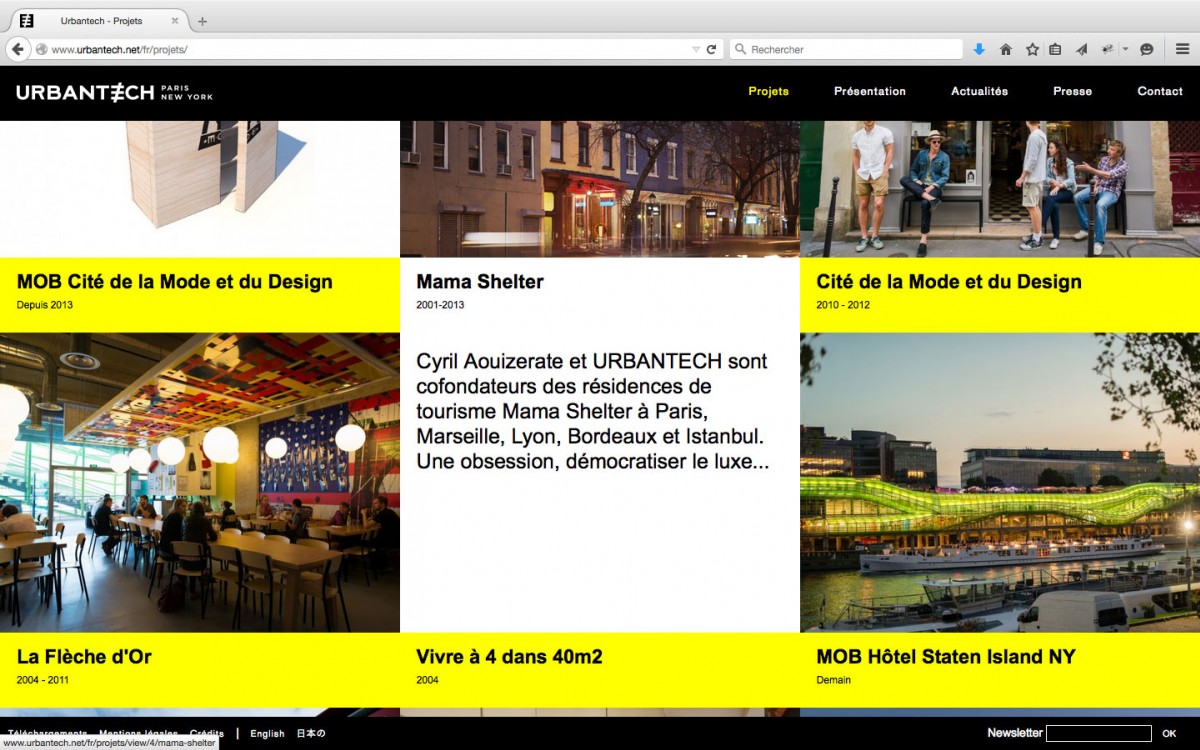Click the 'Demain' label text
The height and width of the screenshot is (750, 1200).
pos(834,680)
